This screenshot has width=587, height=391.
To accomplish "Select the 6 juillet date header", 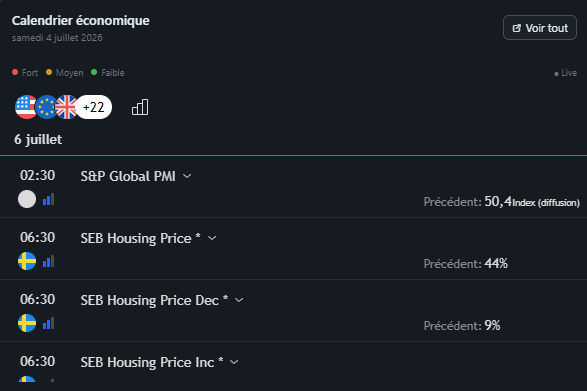I will pos(38,139).
